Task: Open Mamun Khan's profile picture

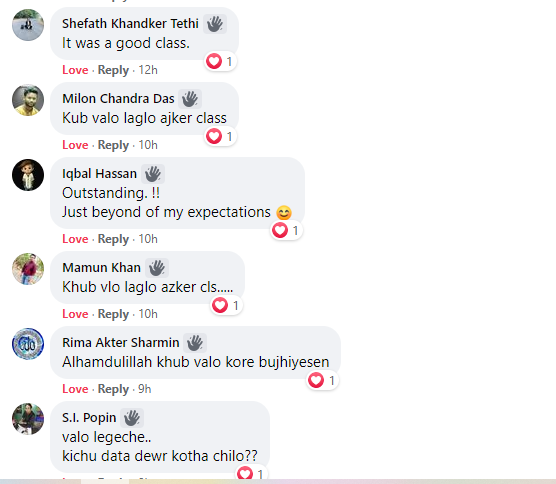Action: [x=28, y=269]
